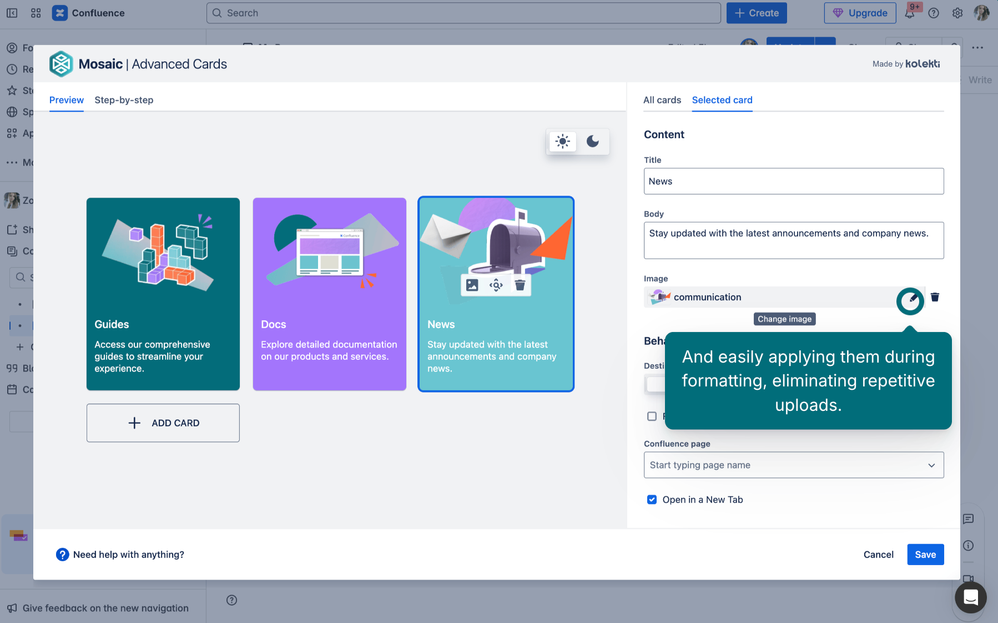Open the All cards tab

coord(662,100)
